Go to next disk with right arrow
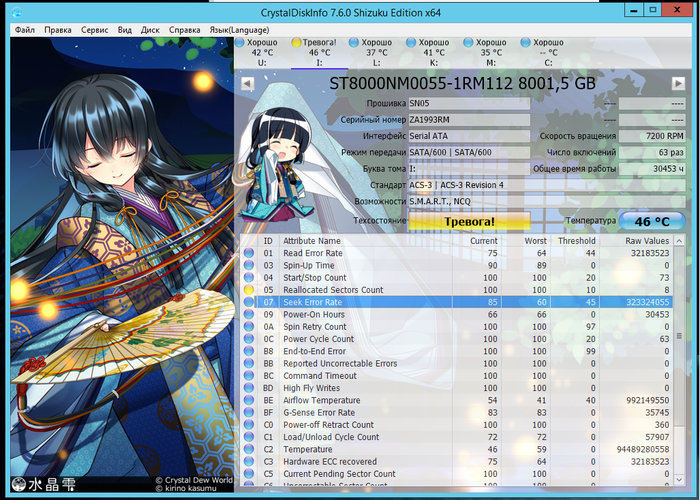700x500 pixels. coord(679,84)
